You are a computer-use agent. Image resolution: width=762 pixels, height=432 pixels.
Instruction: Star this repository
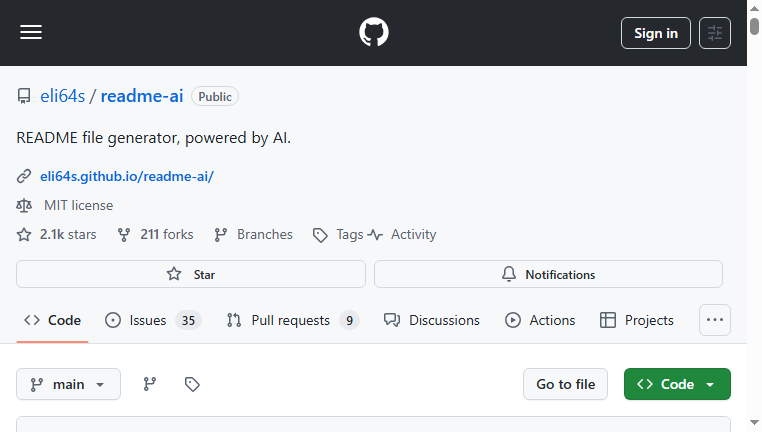tap(191, 274)
